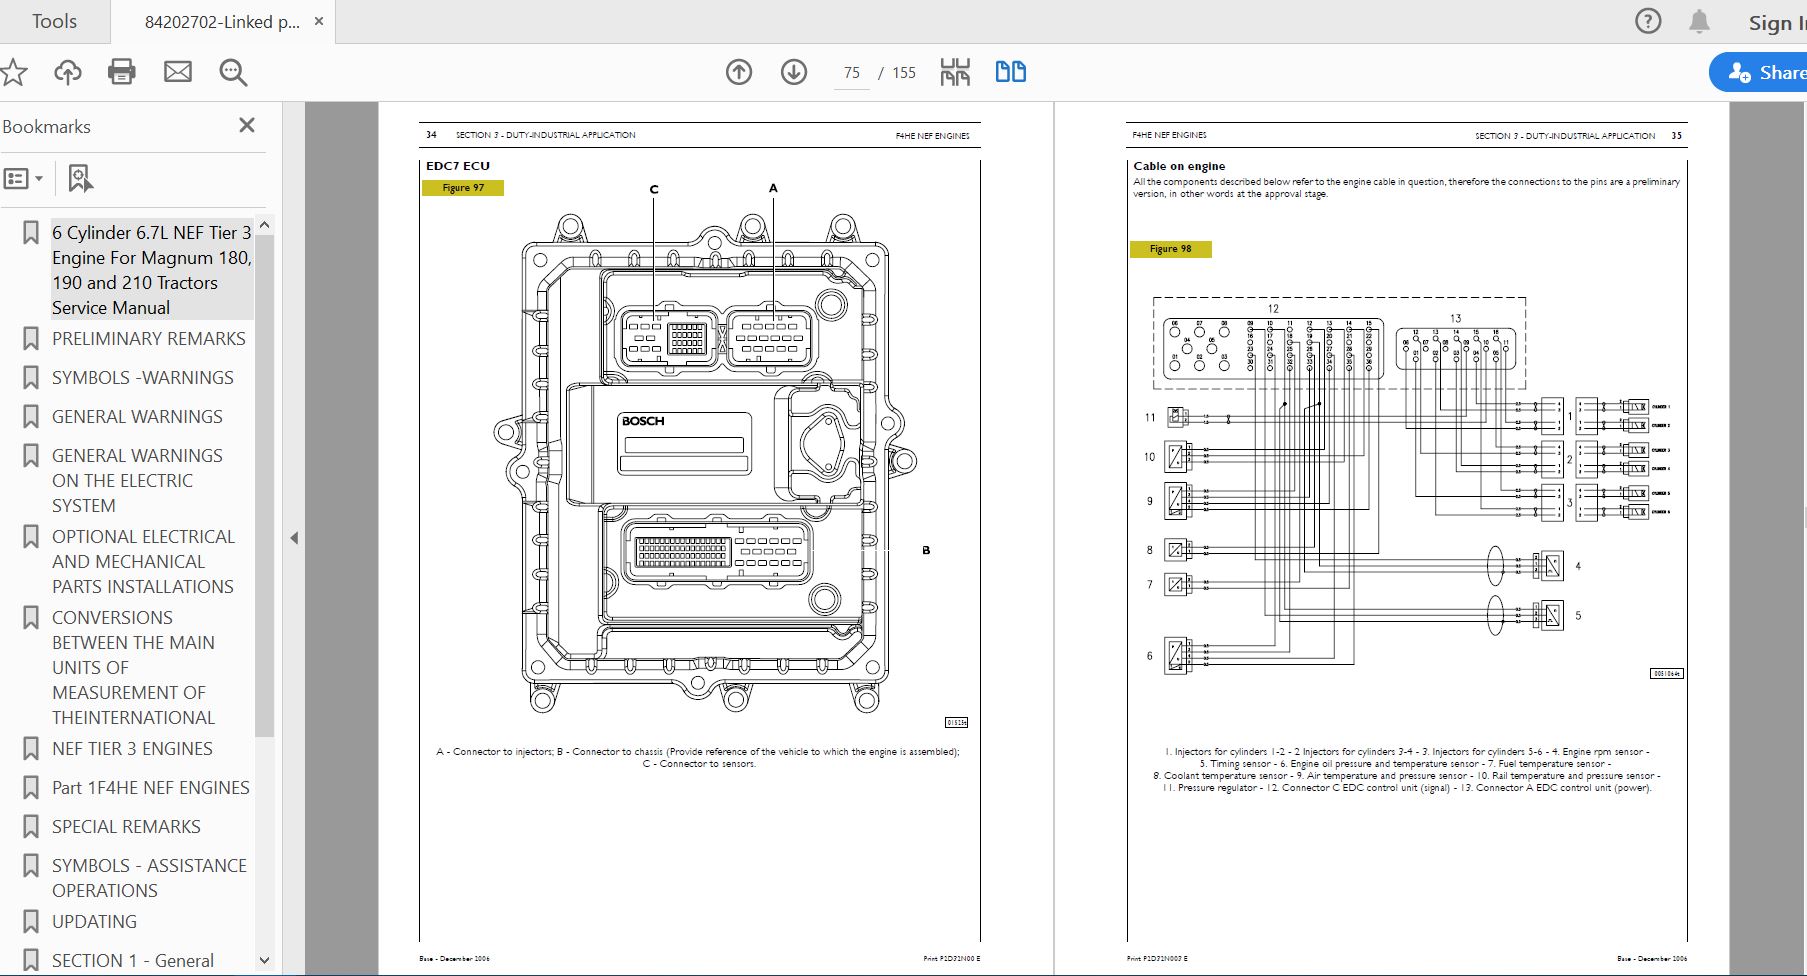Open the find text magnifier tool
This screenshot has height=976, width=1807.
coord(233,72)
